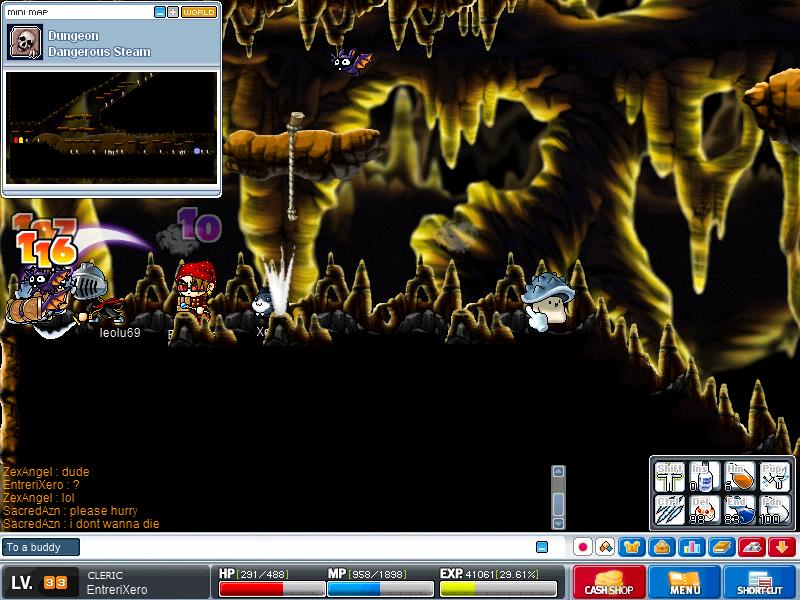Use the Pdn quick-slot white item
Screen dimensions: 800x600
click(774, 510)
